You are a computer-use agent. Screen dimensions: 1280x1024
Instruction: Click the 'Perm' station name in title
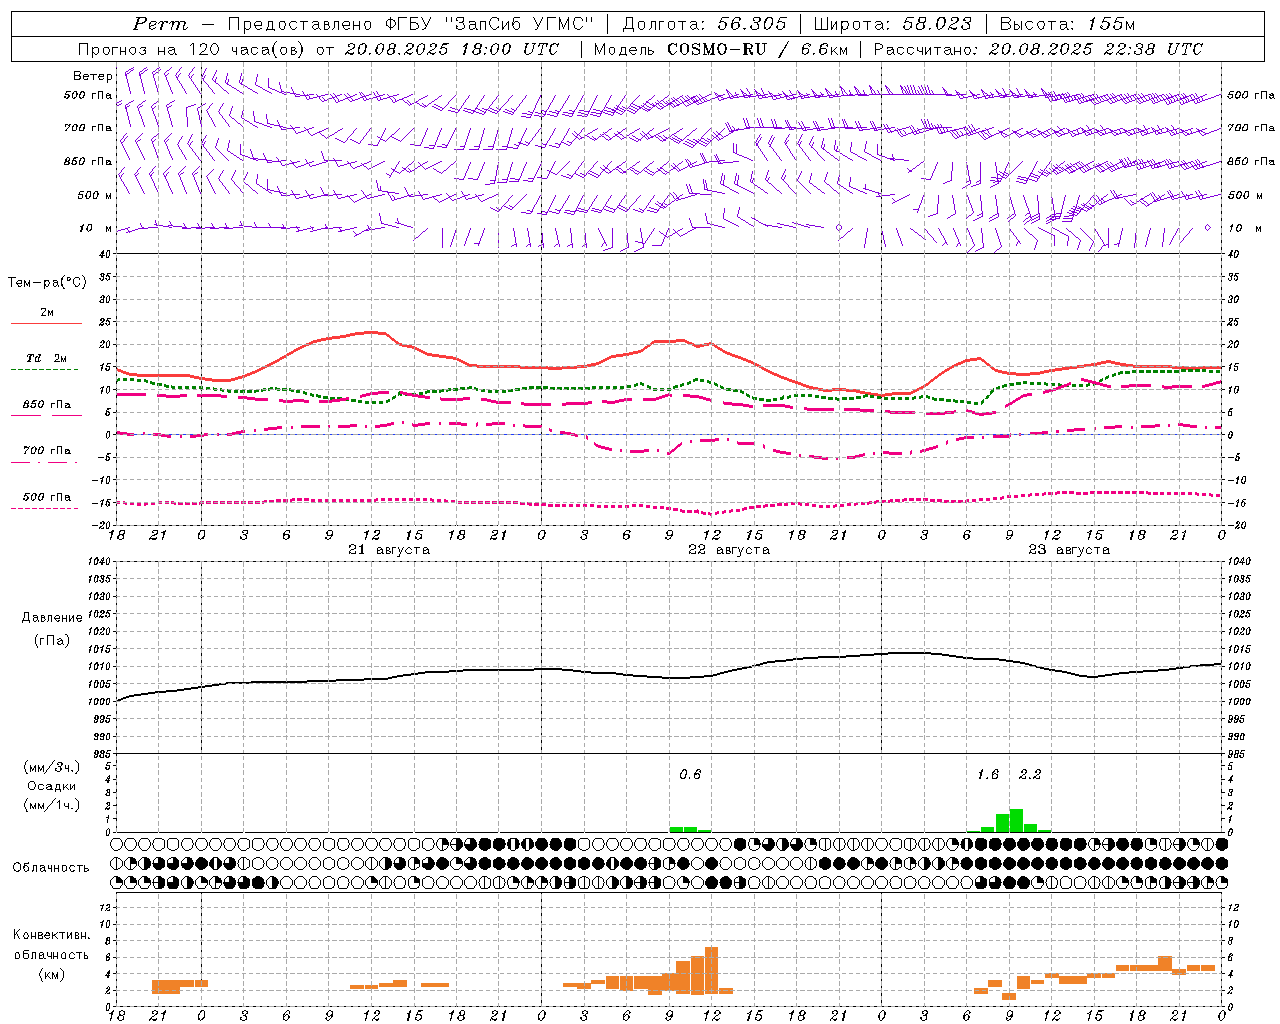160,24
